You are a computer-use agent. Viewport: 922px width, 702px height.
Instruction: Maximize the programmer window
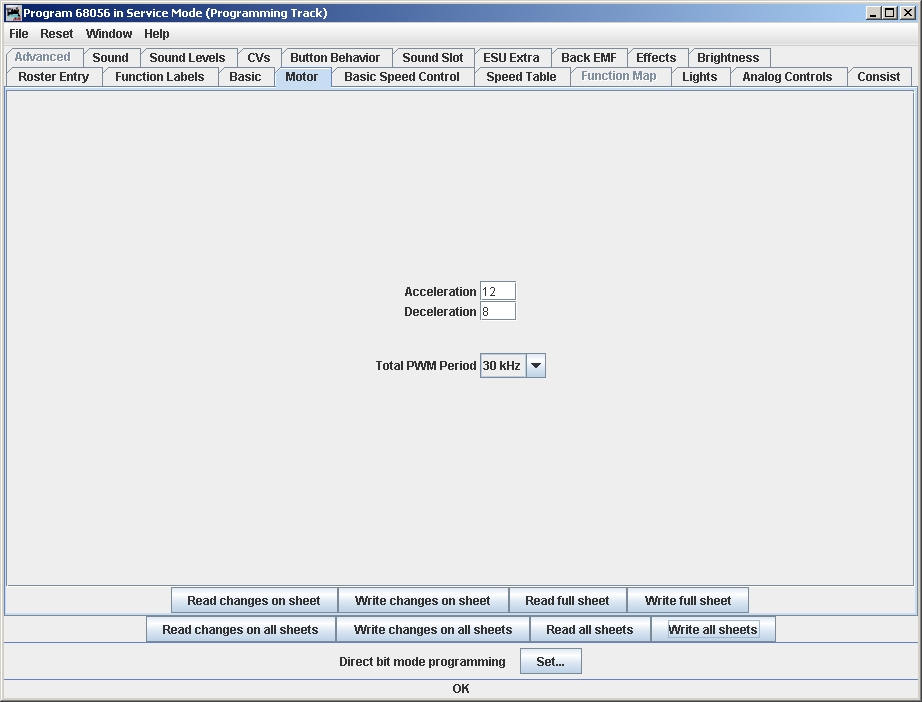[890, 12]
